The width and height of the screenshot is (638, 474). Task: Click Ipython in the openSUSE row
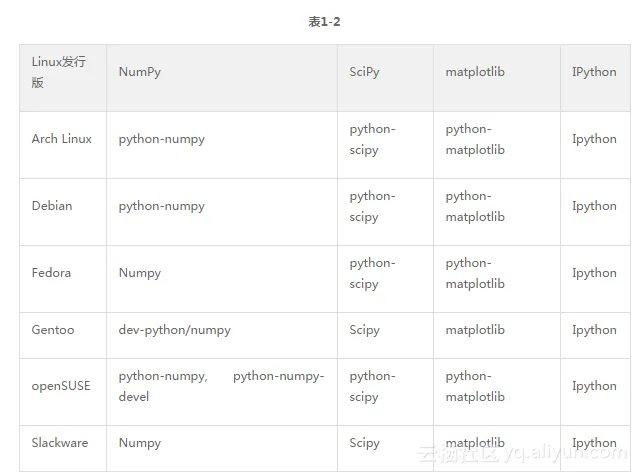pyautogui.click(x=594, y=386)
